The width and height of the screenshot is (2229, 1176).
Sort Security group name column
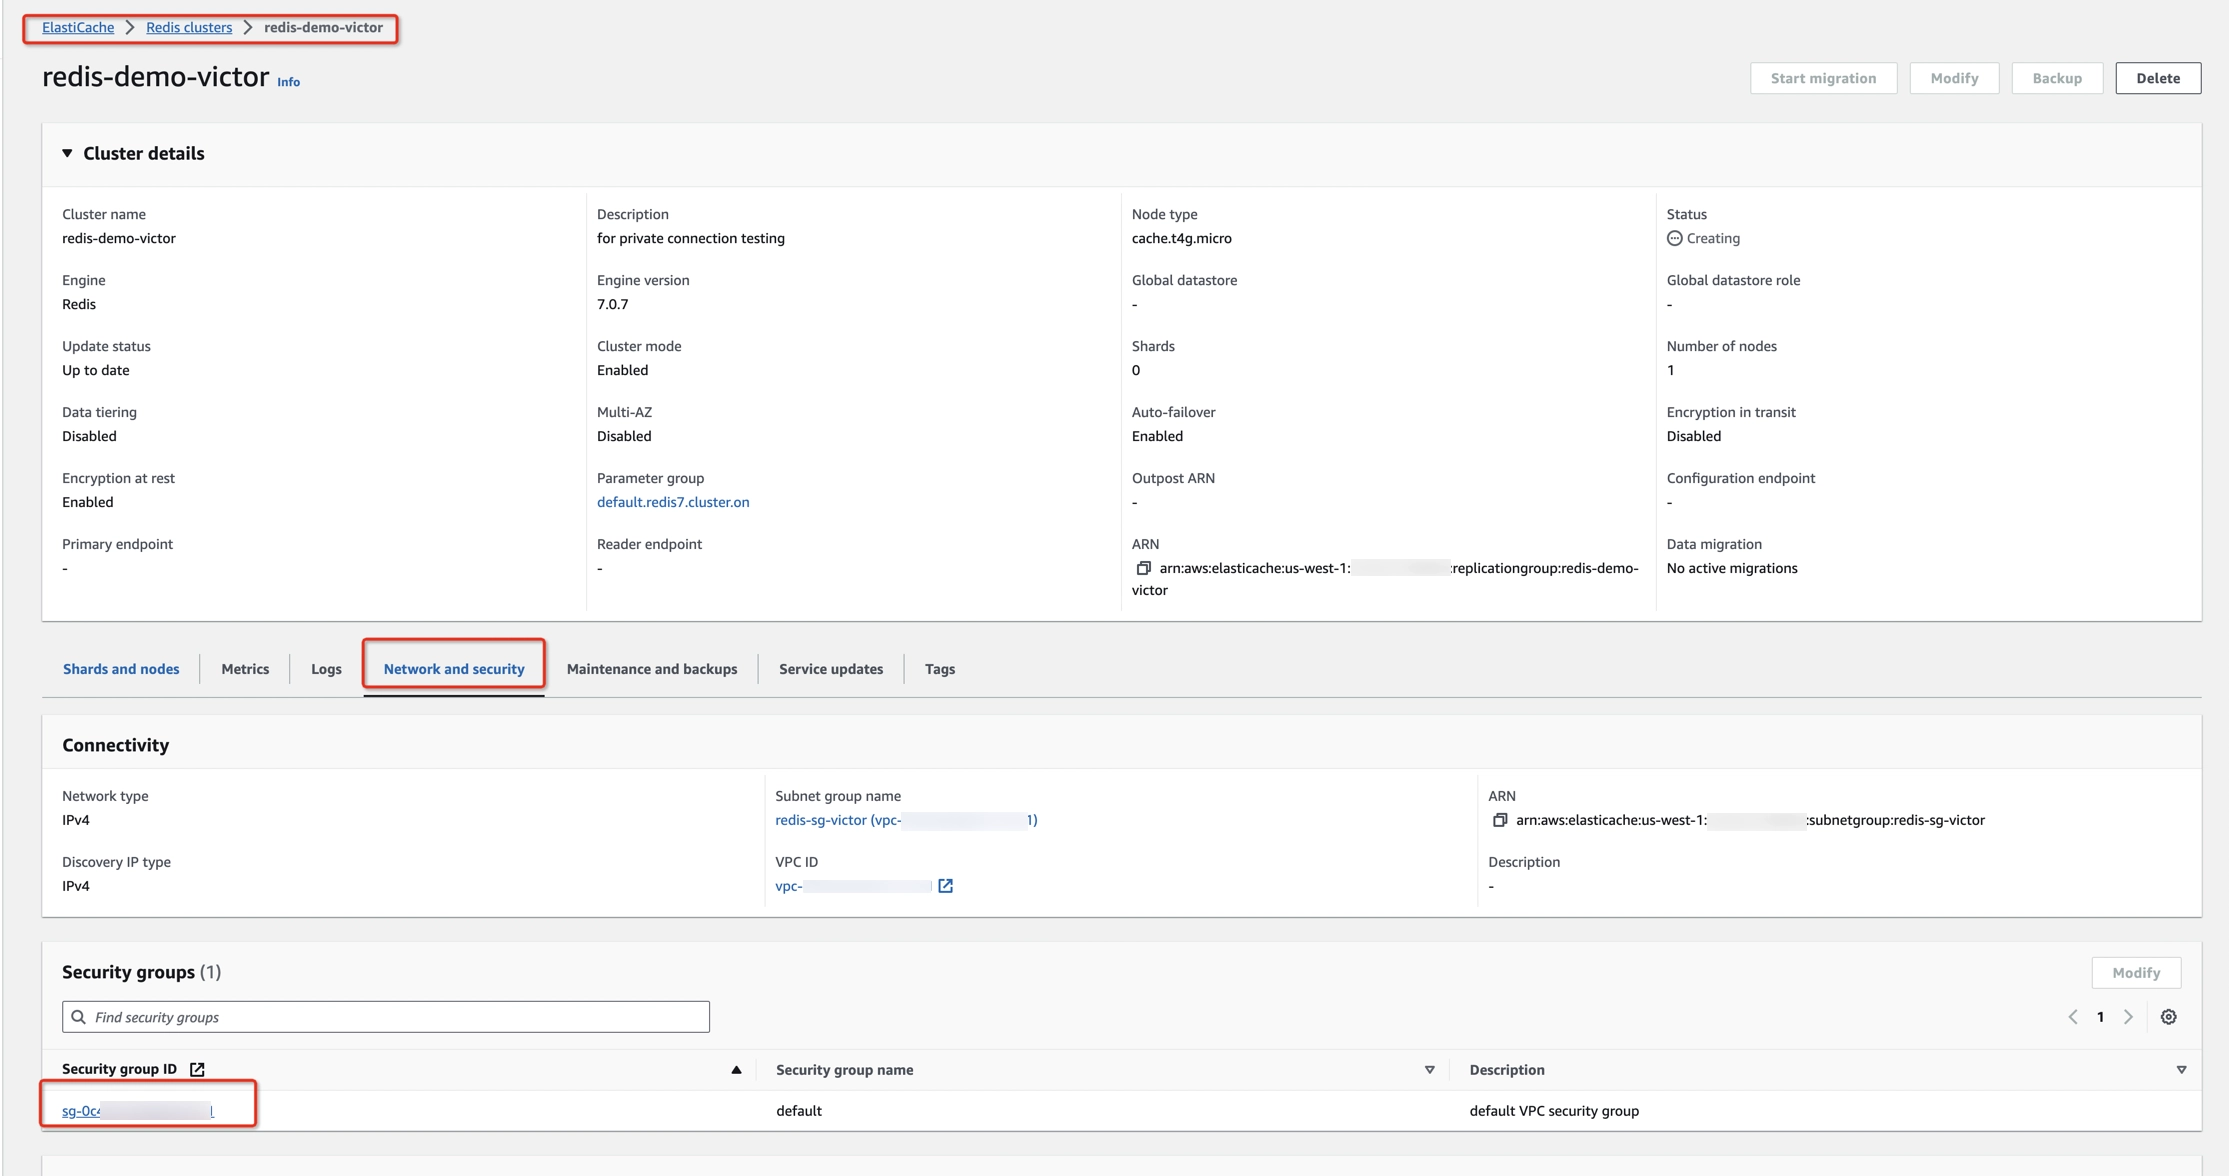[1429, 1070]
